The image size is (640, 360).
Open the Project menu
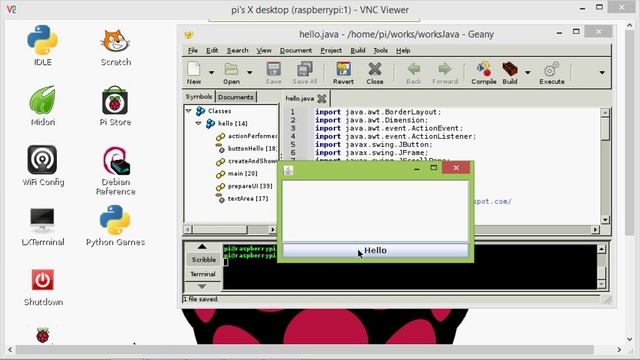[x=331, y=50]
